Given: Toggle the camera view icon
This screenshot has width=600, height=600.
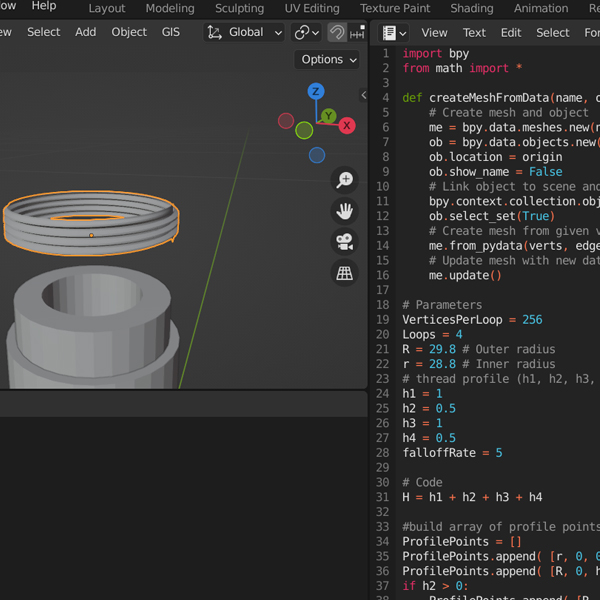Looking at the screenshot, I should 345,242.
